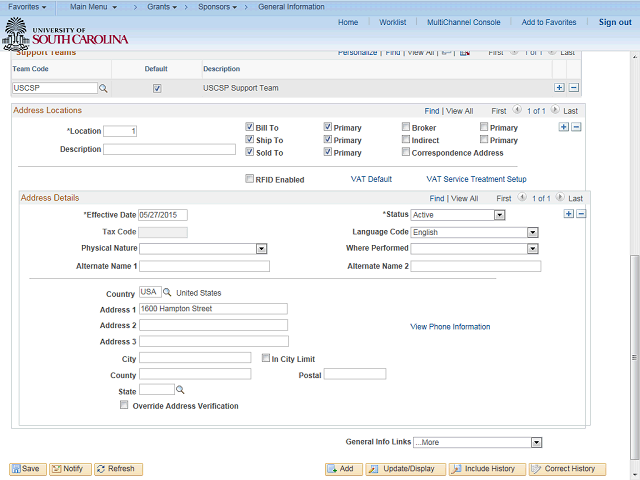Open the Main Menu navigation item
Viewport: 640px width, 480px height.
tap(92, 7)
